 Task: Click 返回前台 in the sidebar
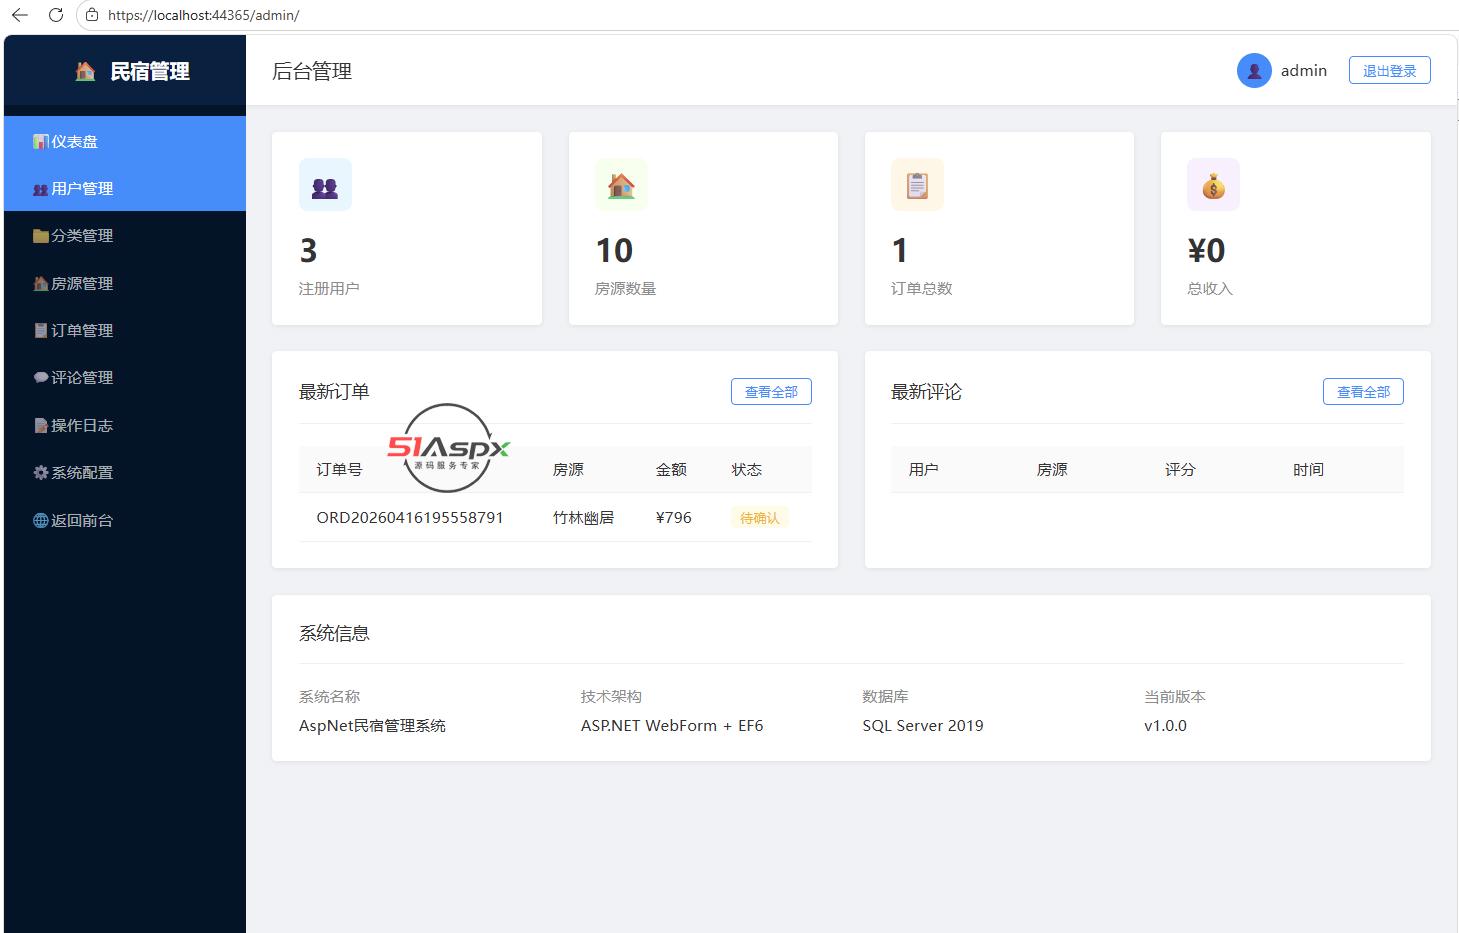click(x=125, y=520)
